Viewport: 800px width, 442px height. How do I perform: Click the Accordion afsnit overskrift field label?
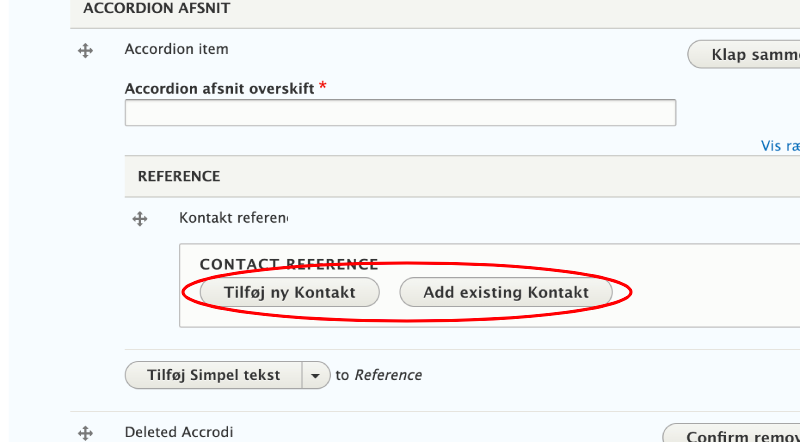(220, 88)
